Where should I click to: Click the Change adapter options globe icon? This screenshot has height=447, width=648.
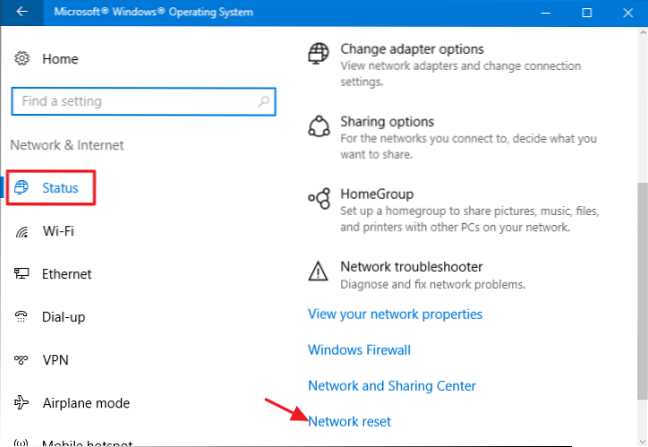tap(319, 54)
